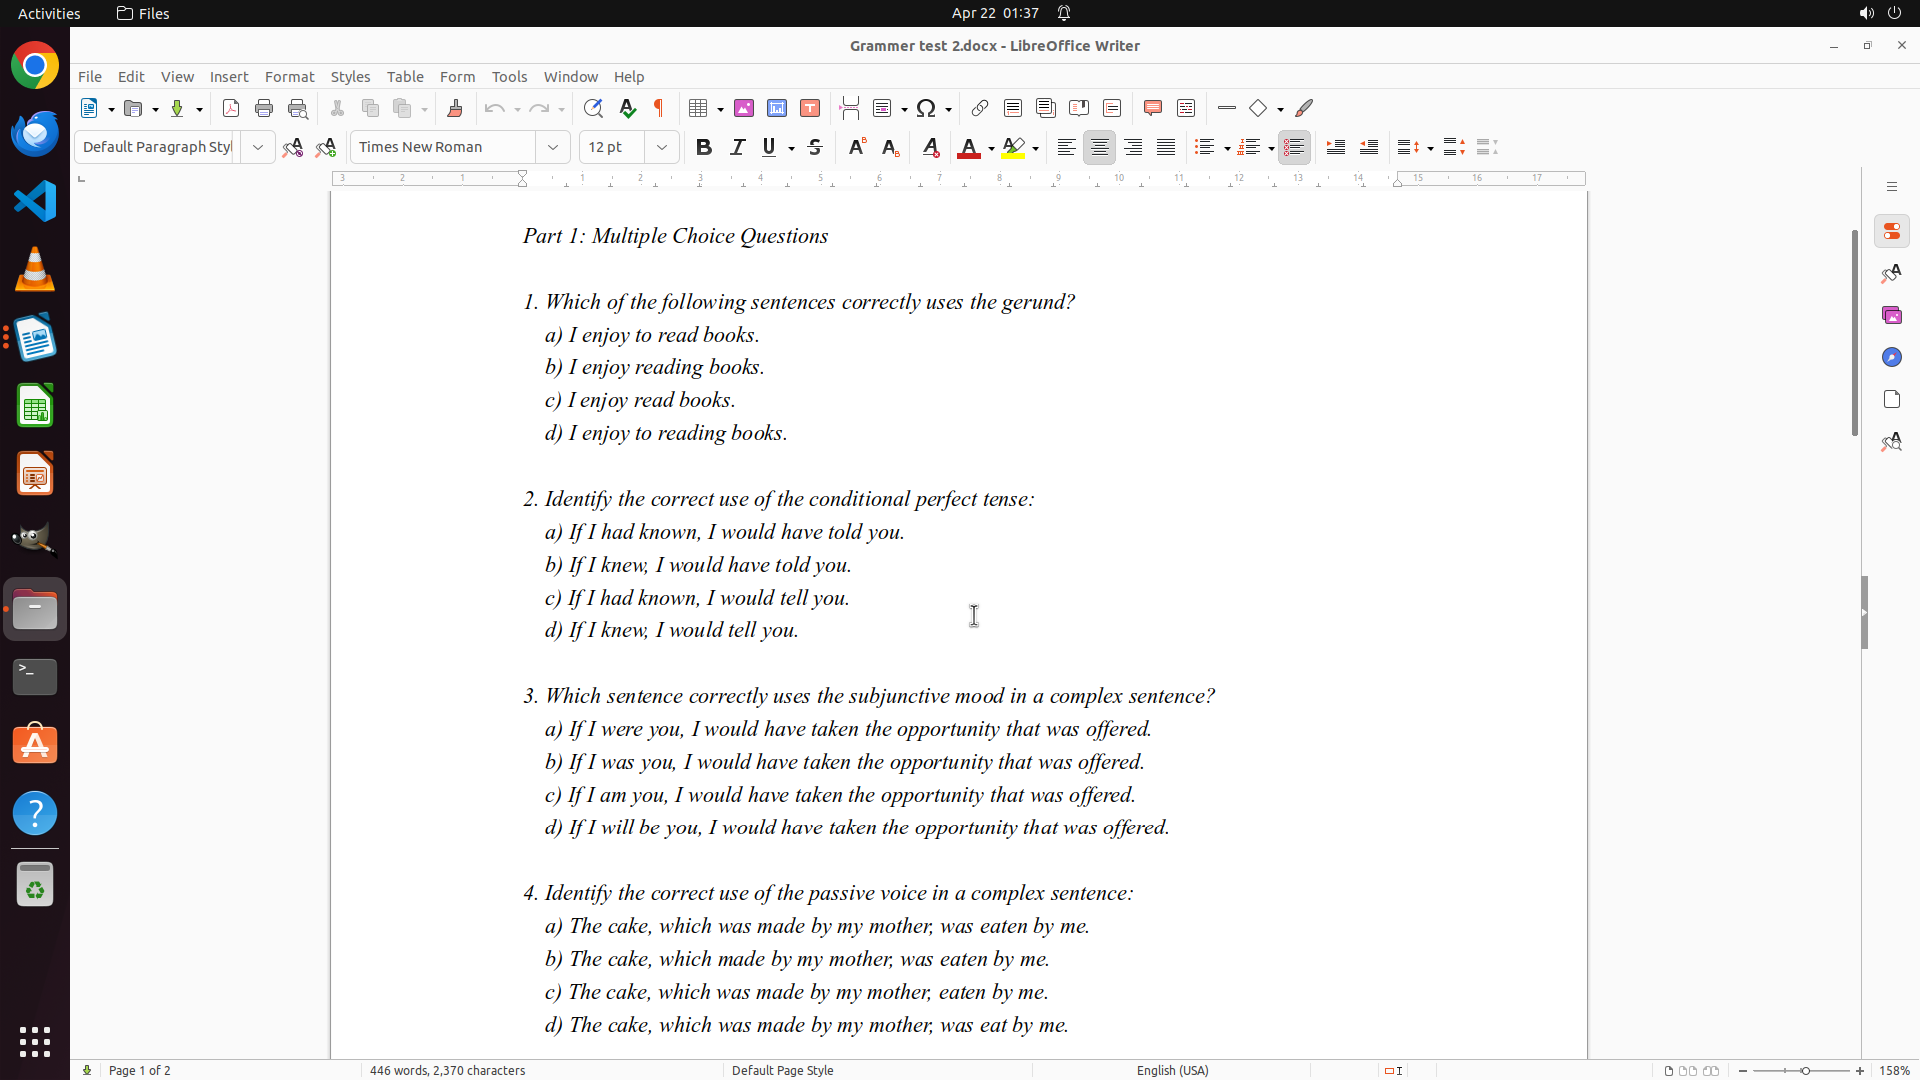The image size is (1920, 1080).
Task: Click the English (USA) language status
Action: [x=1172, y=1070]
